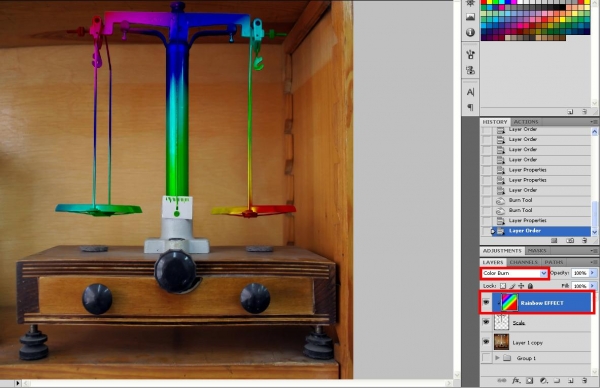Lock image pixels with brush icon

pos(512,286)
